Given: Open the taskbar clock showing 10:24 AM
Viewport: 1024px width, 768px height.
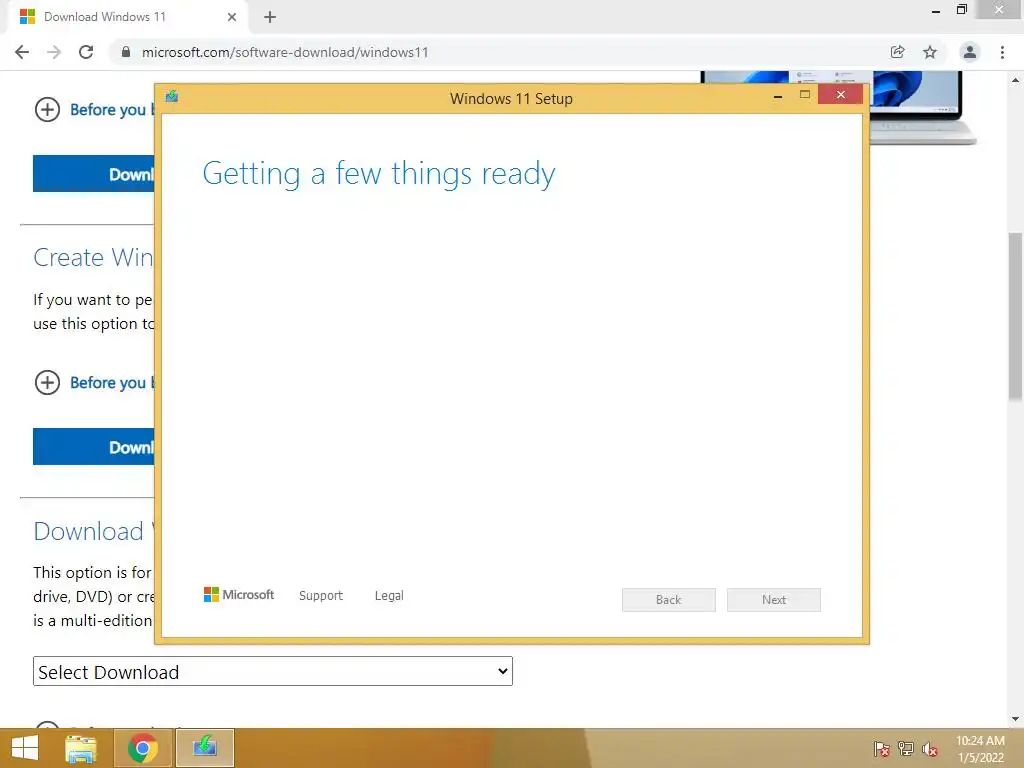Looking at the screenshot, I should [x=980, y=749].
